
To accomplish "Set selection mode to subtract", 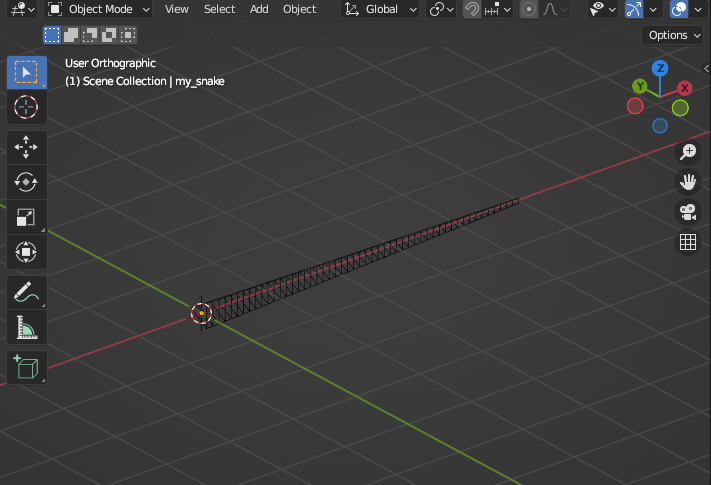I will tap(90, 35).
